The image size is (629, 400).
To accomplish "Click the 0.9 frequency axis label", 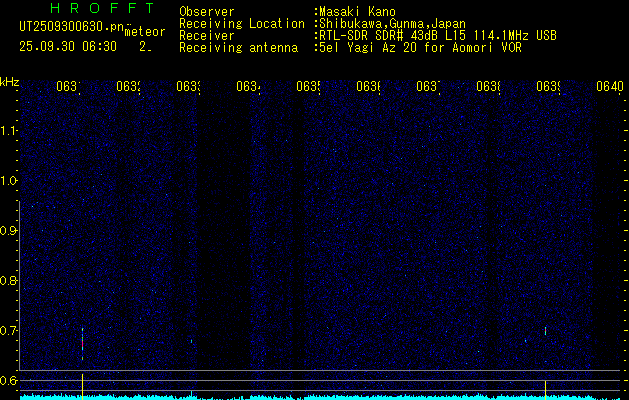I will 8,231.
